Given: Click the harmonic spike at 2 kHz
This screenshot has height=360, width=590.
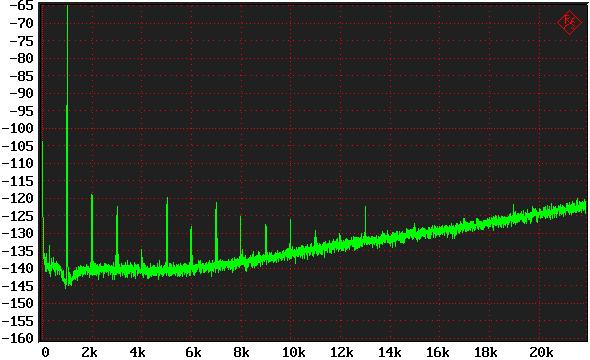Looking at the screenshot, I should coord(92,229).
